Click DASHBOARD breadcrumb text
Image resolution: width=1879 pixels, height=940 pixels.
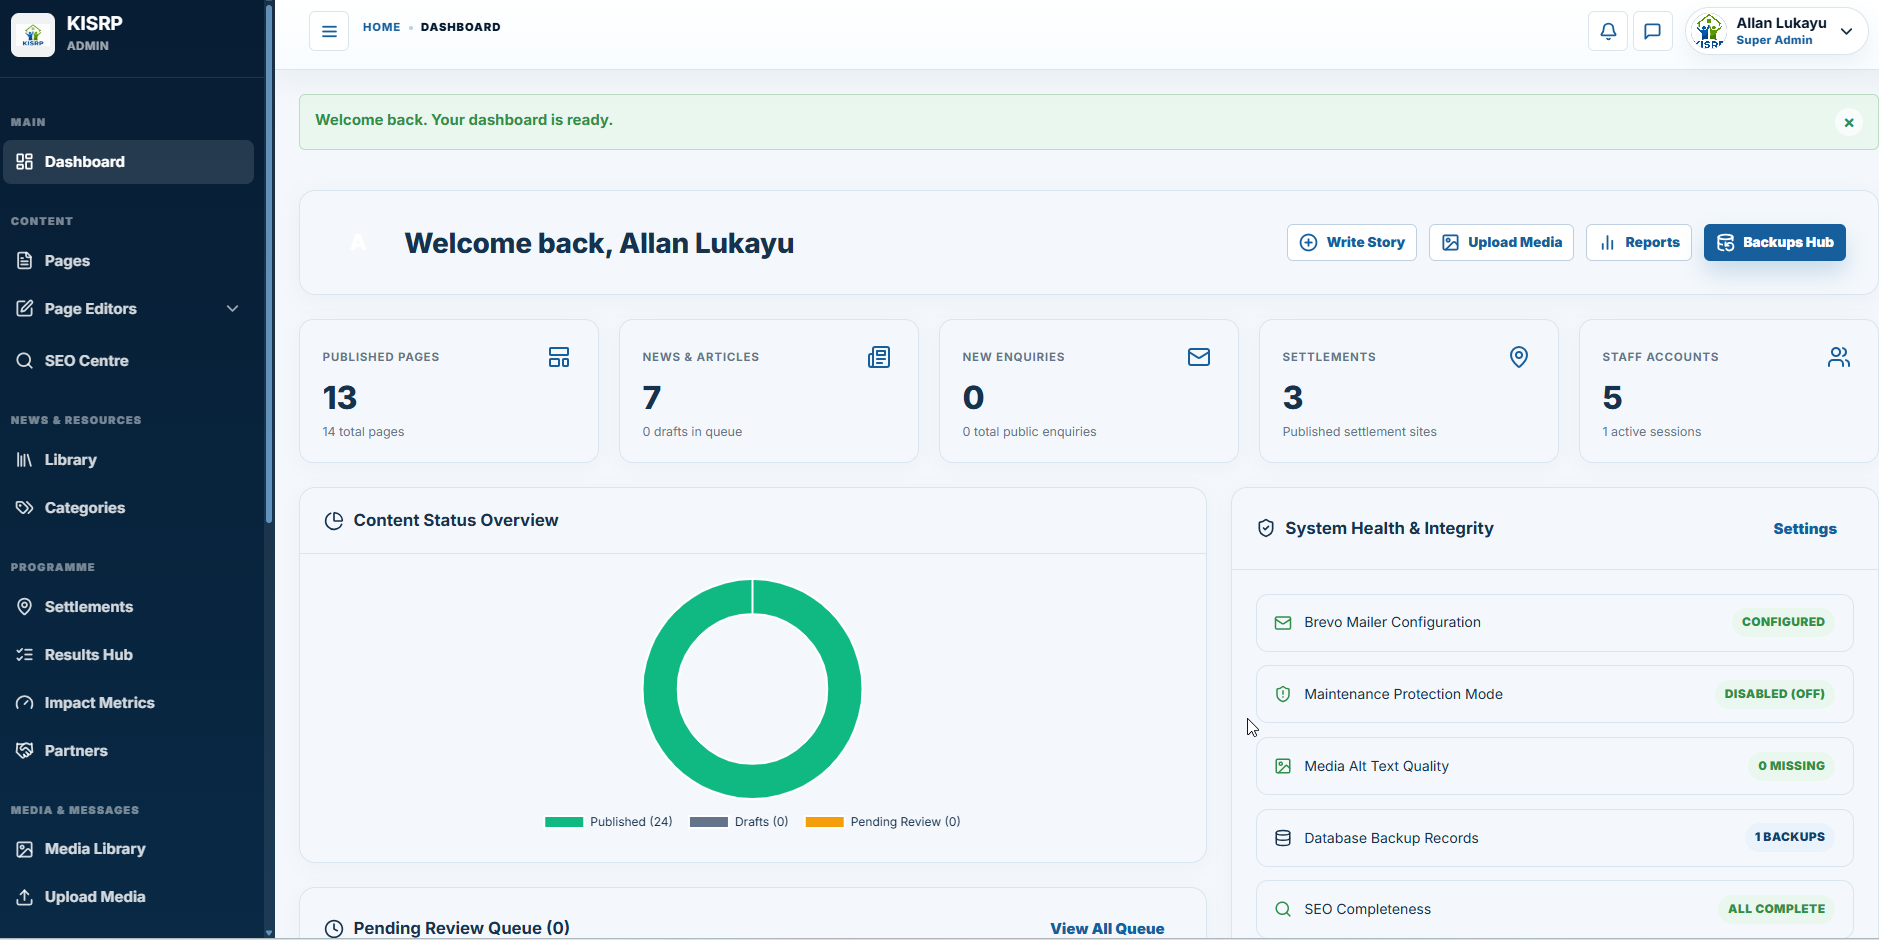click(460, 27)
